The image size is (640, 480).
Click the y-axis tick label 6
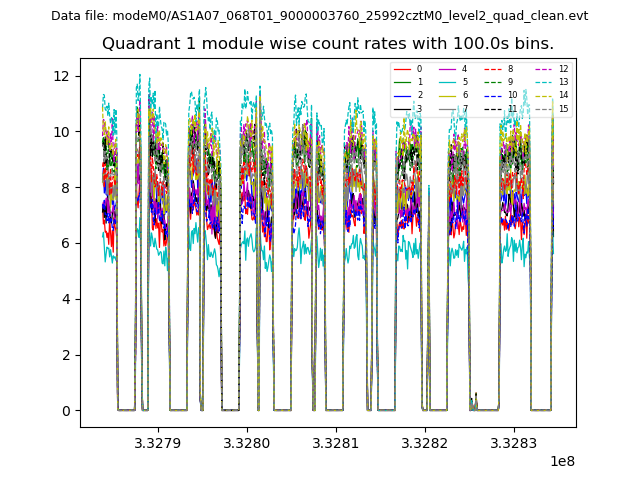tap(65, 243)
